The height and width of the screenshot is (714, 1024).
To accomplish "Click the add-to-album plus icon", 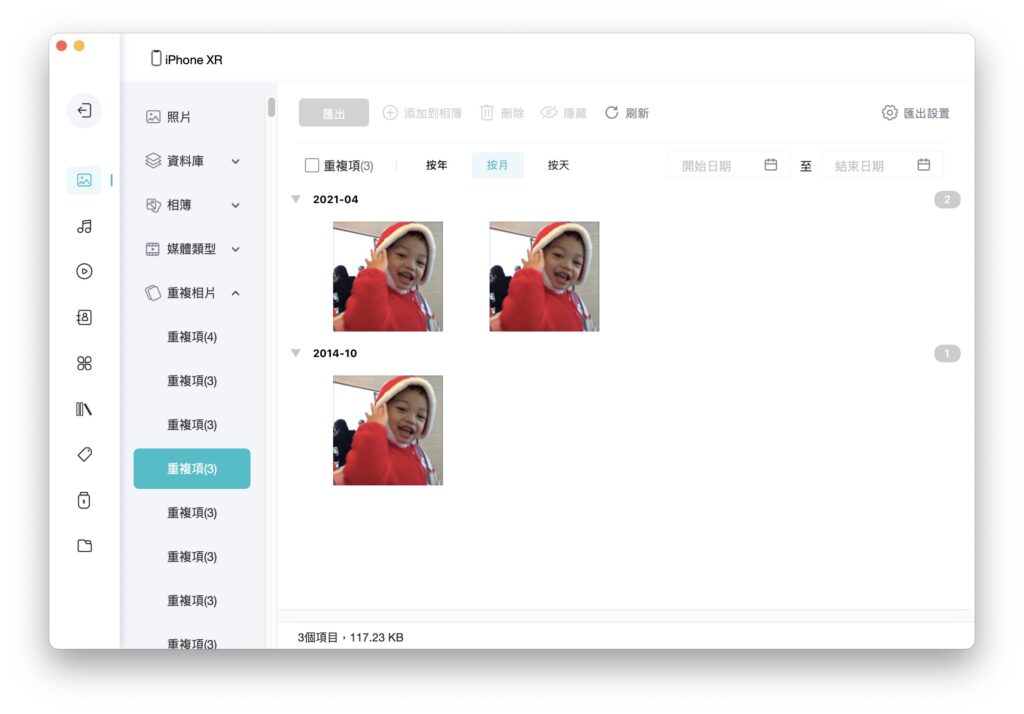I will 390,113.
